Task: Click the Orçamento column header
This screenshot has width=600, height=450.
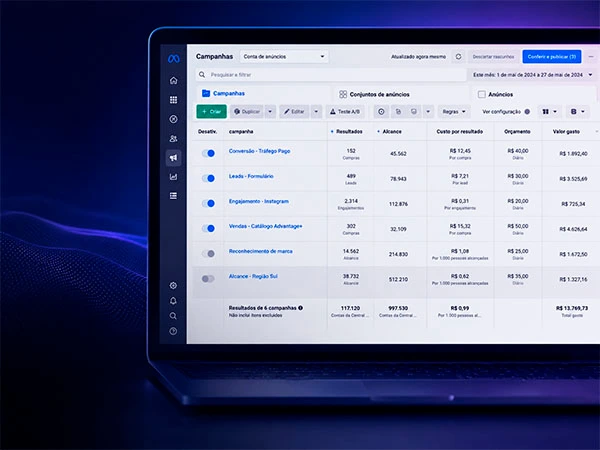Action: pos(517,132)
